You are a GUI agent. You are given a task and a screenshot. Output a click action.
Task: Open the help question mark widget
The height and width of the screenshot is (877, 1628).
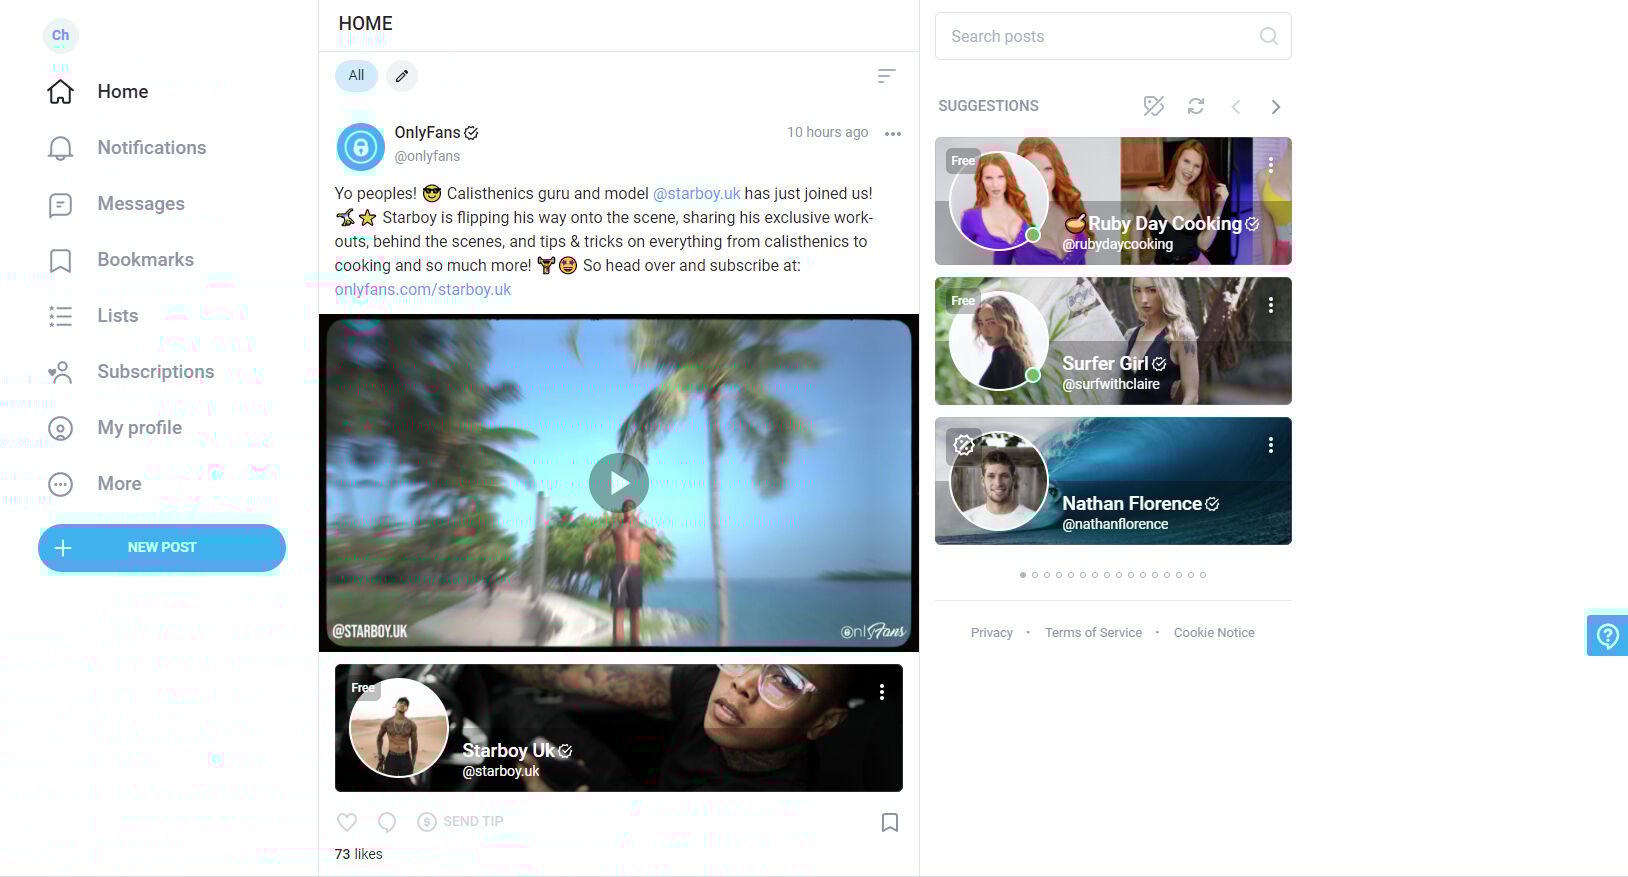1607,635
